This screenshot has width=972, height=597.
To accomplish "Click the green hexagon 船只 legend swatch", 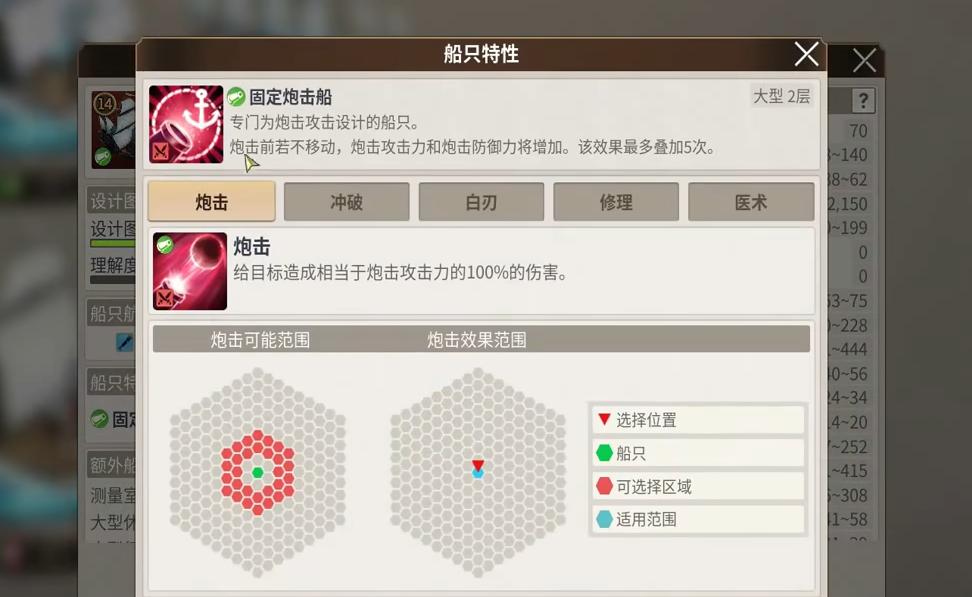I will [x=604, y=453].
